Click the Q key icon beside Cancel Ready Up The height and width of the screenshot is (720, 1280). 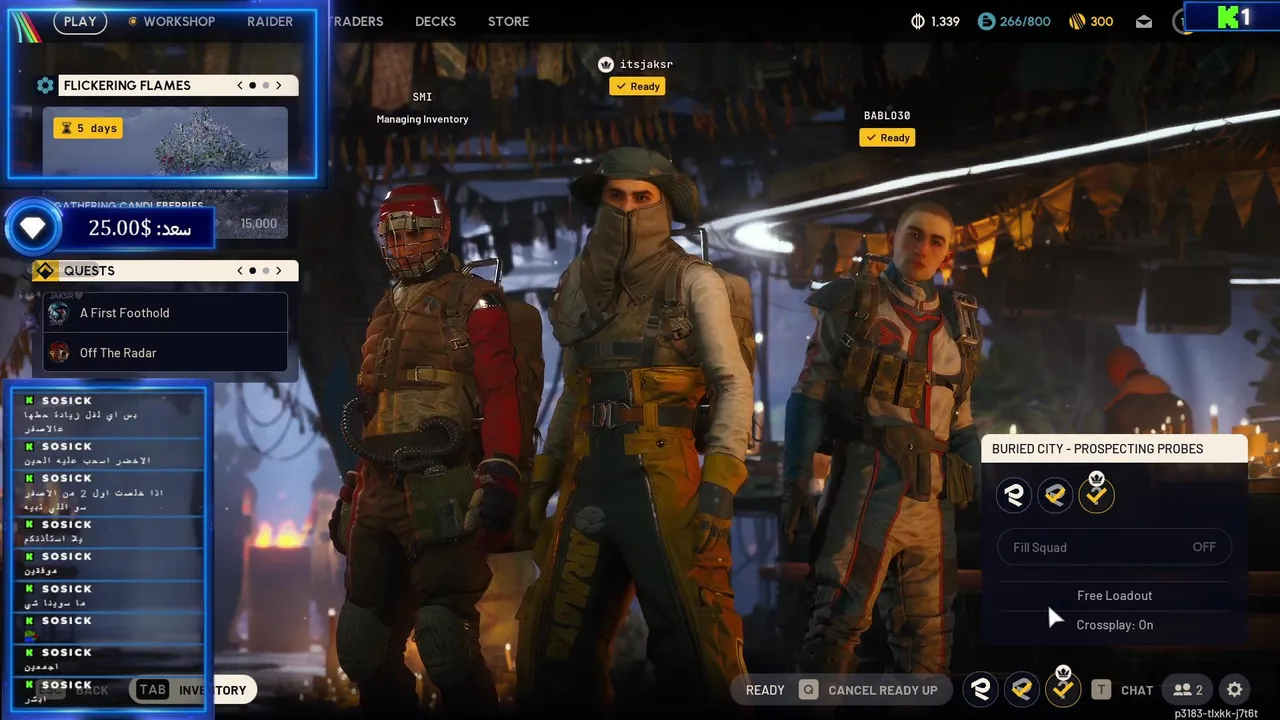808,690
